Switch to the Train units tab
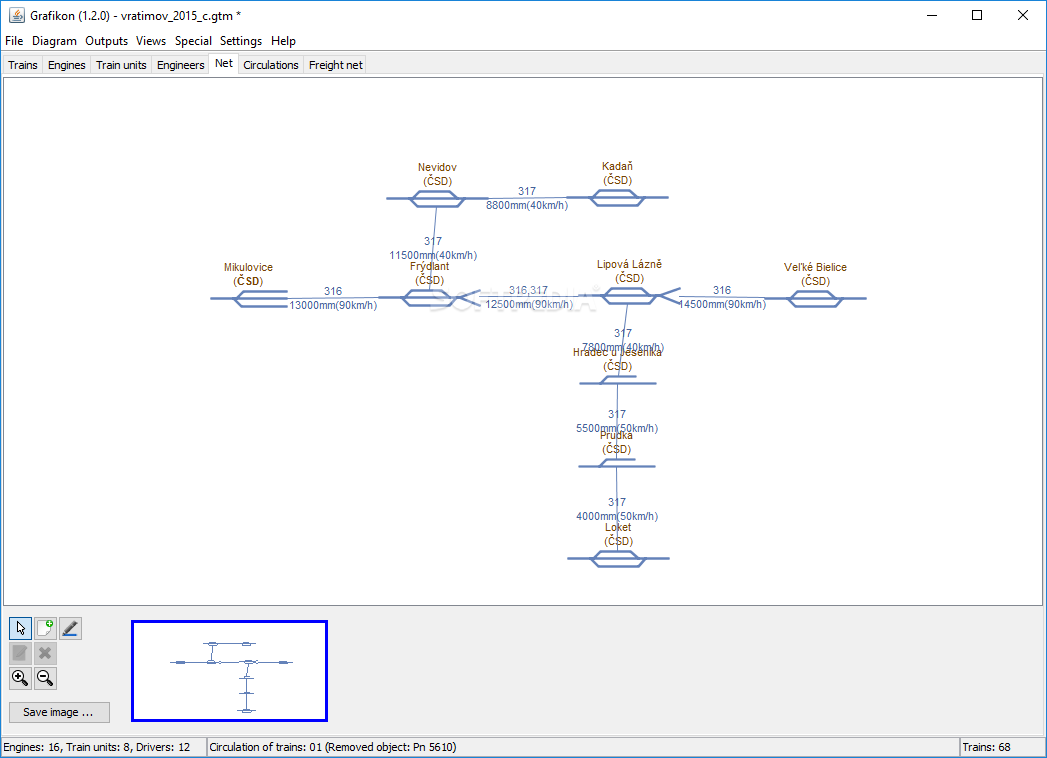1047x758 pixels. click(121, 65)
